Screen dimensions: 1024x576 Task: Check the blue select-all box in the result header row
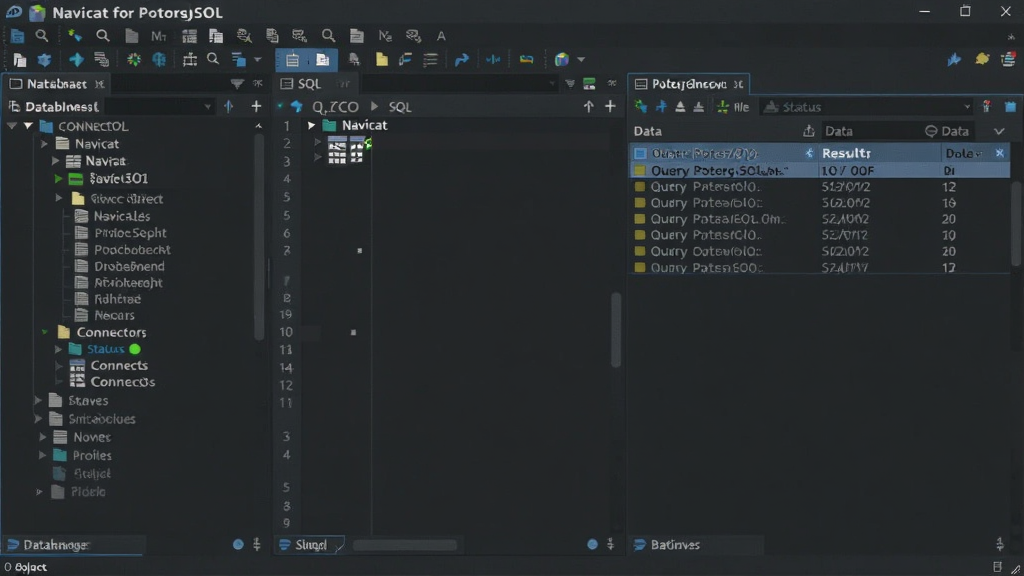click(640, 153)
